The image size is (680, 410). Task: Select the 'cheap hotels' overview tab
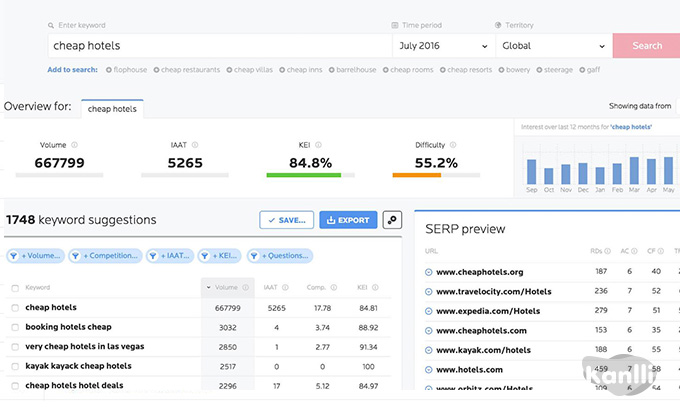point(112,109)
